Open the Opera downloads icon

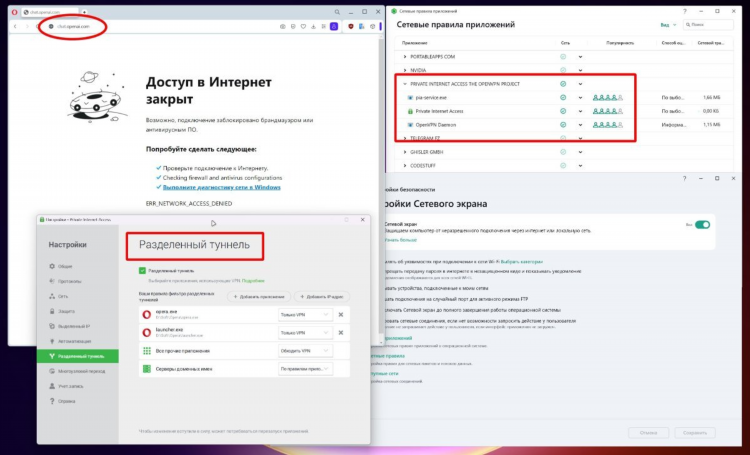point(313,27)
